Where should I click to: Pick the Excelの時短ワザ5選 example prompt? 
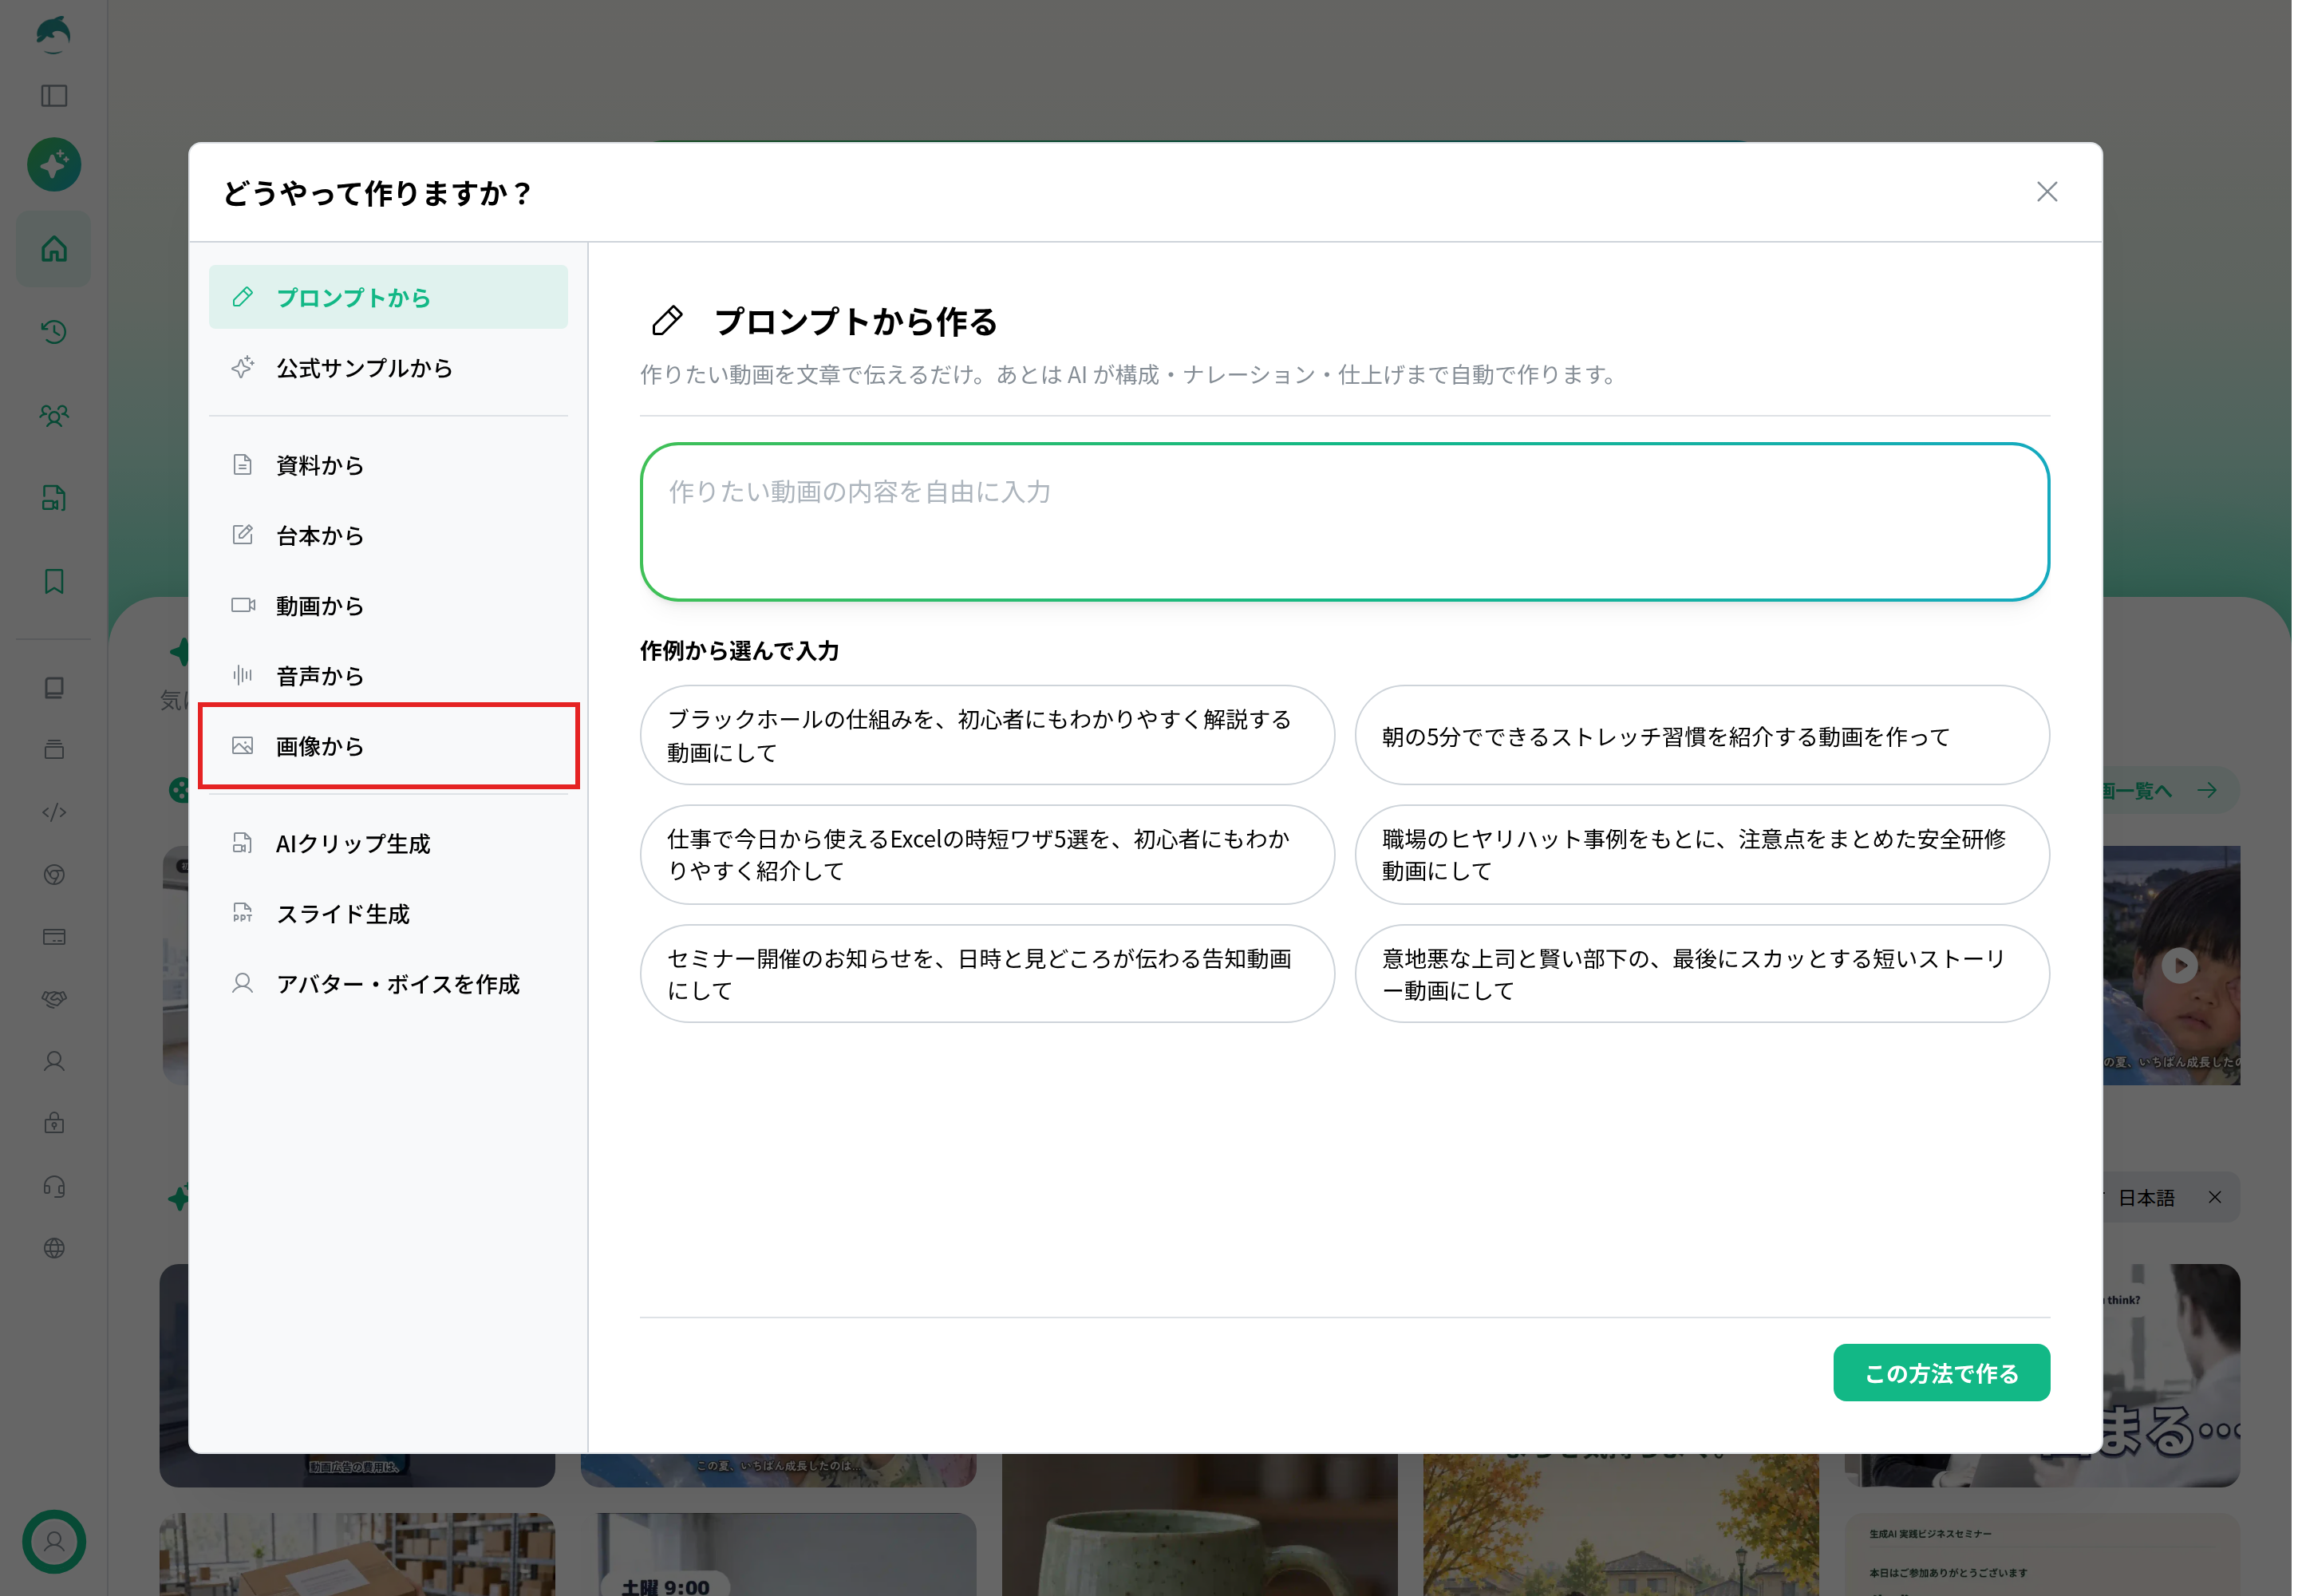(986, 855)
